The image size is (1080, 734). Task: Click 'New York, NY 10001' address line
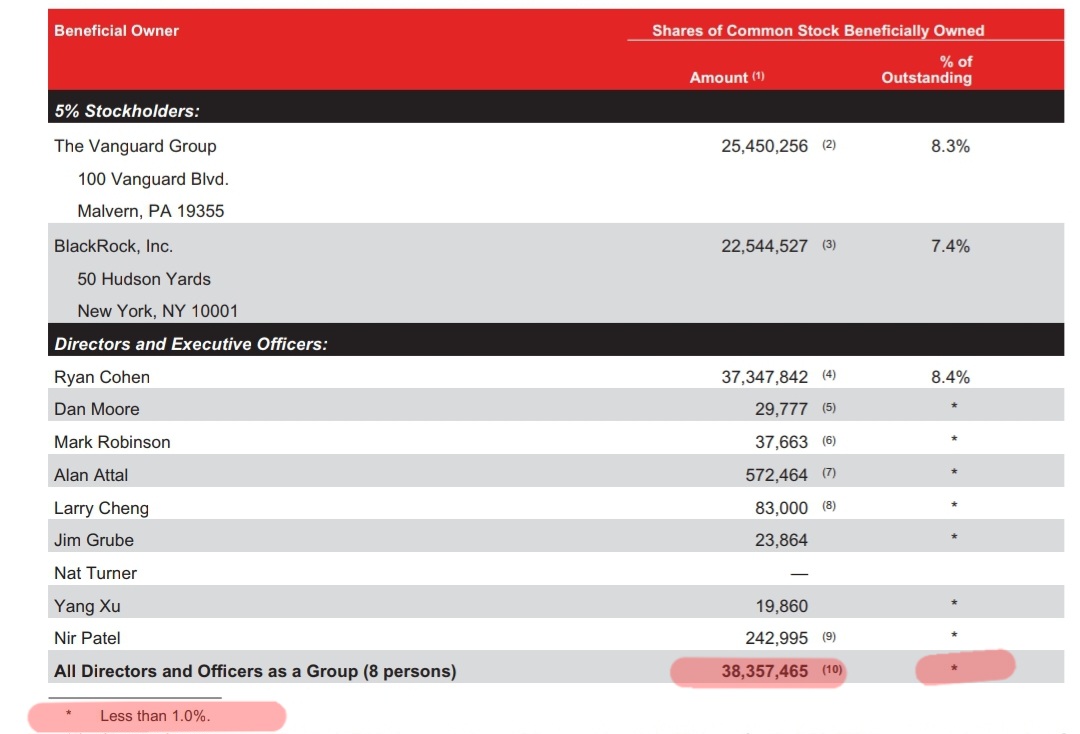pyautogui.click(x=158, y=311)
